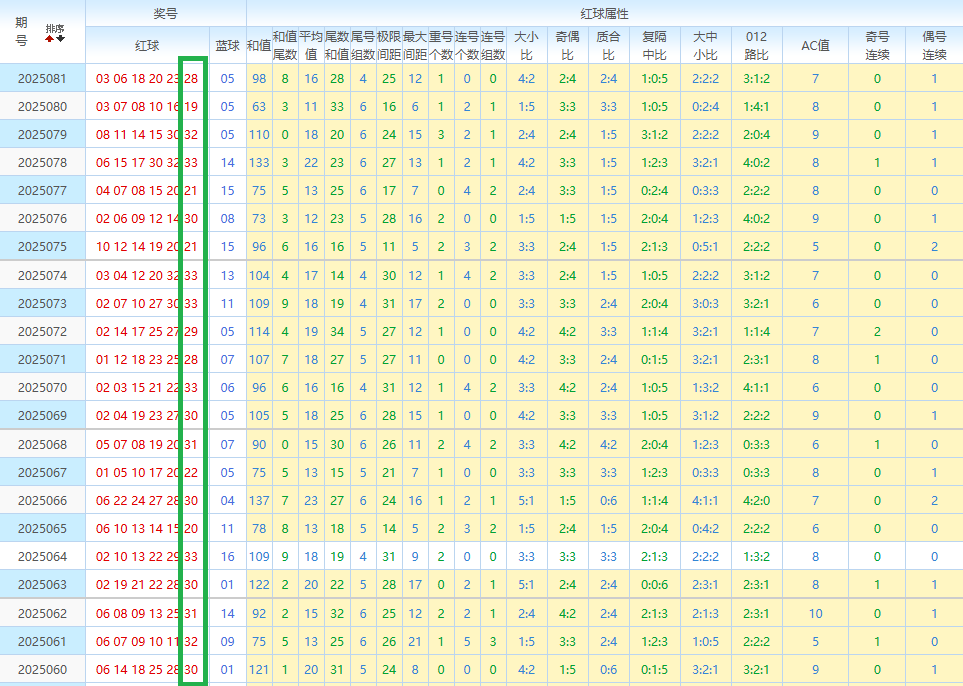Click sum value 133 in row 2025078
The height and width of the screenshot is (686, 963).
click(x=259, y=163)
